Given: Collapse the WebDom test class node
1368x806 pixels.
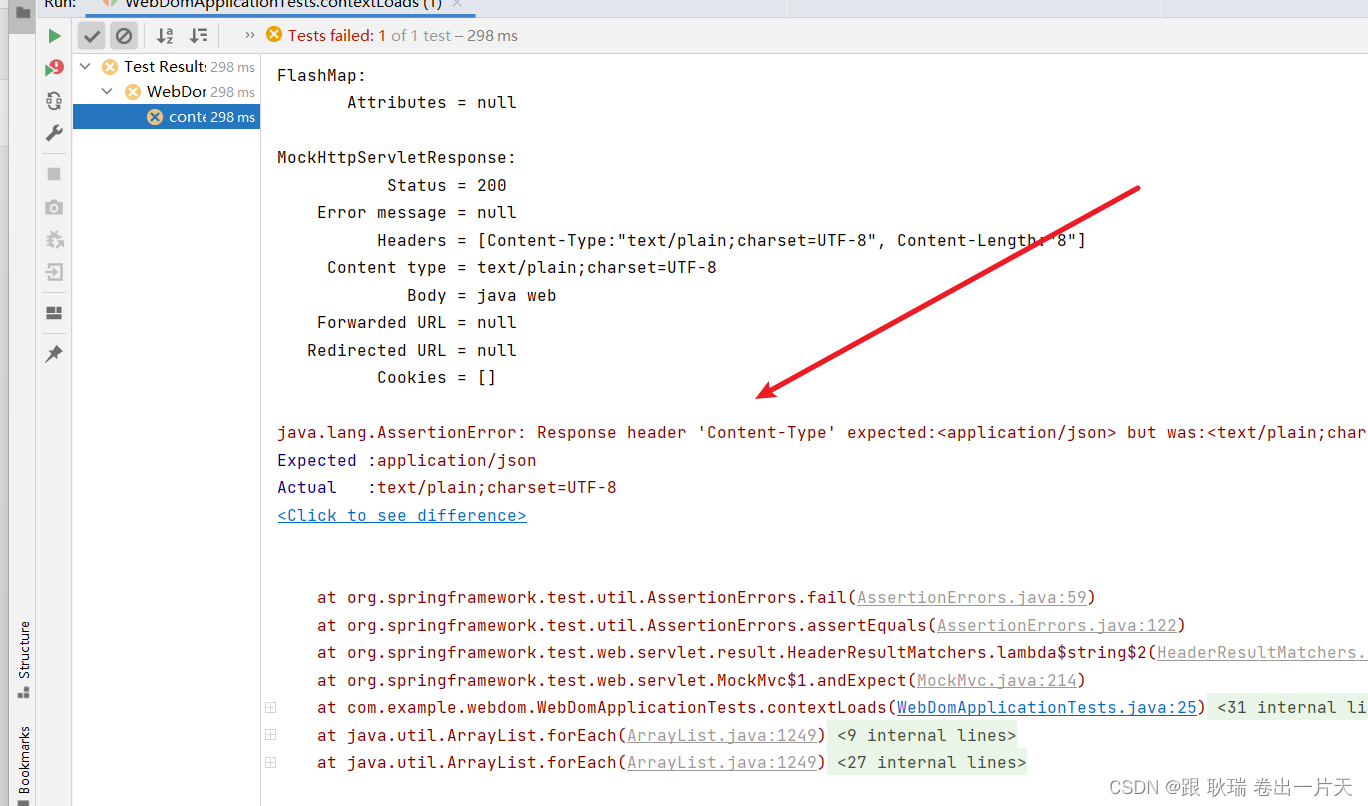Looking at the screenshot, I should point(108,92).
